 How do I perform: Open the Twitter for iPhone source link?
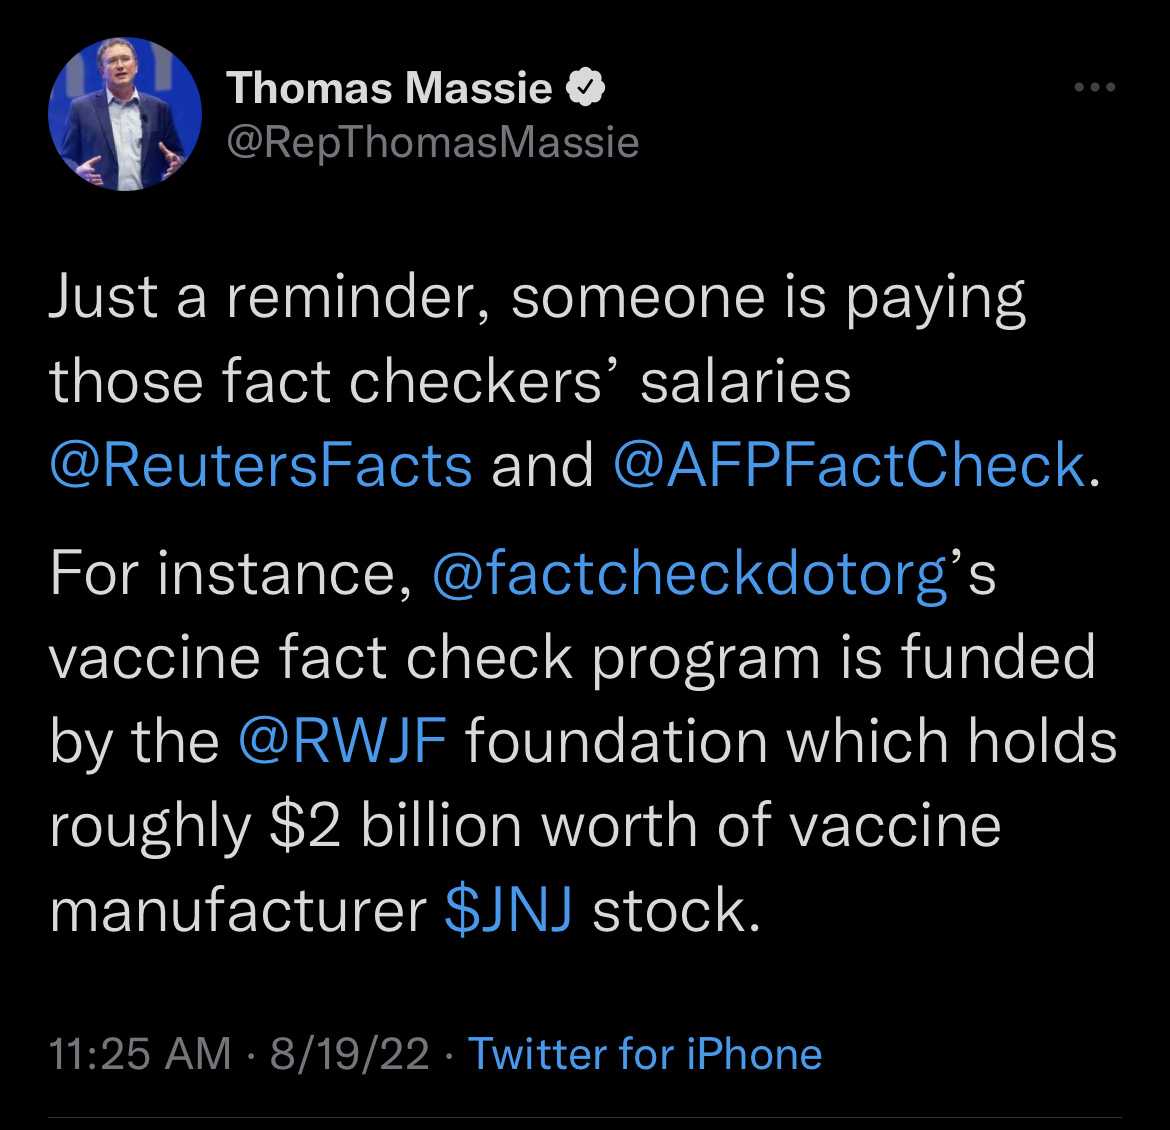pyautogui.click(x=645, y=1055)
